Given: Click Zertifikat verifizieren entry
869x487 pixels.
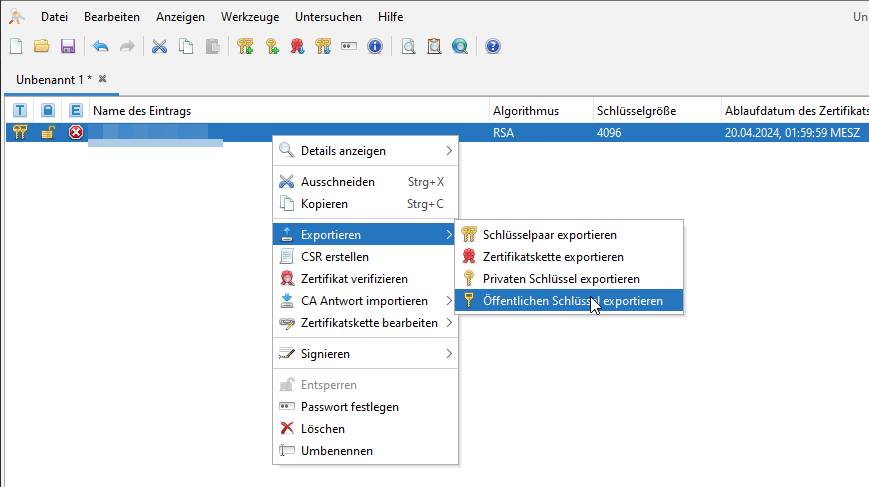Looking at the screenshot, I should click(x=354, y=279).
